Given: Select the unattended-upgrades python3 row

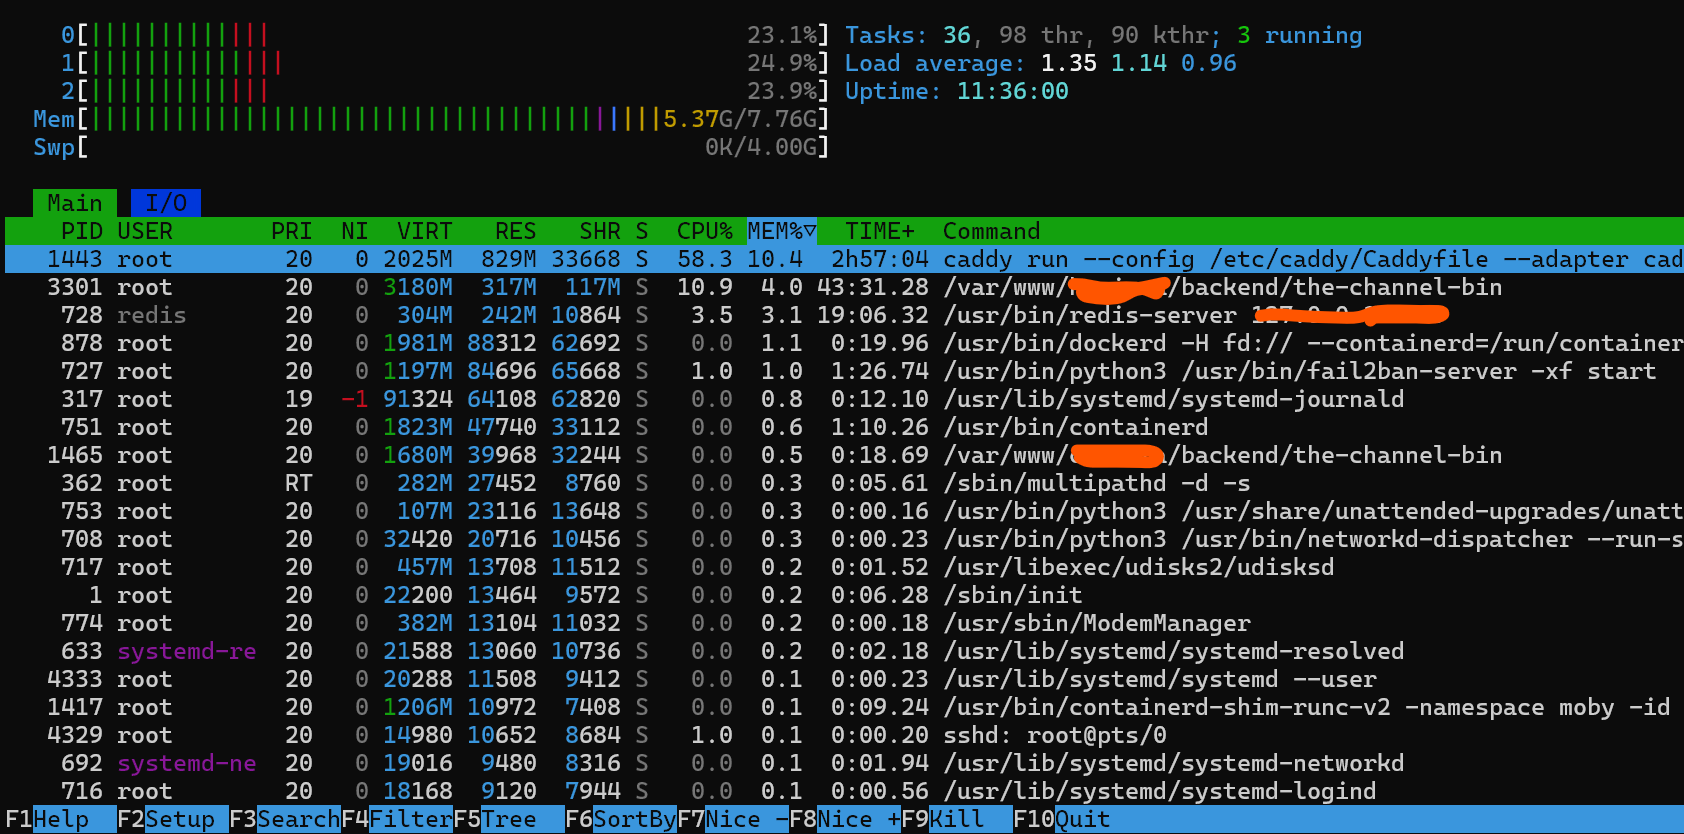Looking at the screenshot, I should (x=844, y=511).
